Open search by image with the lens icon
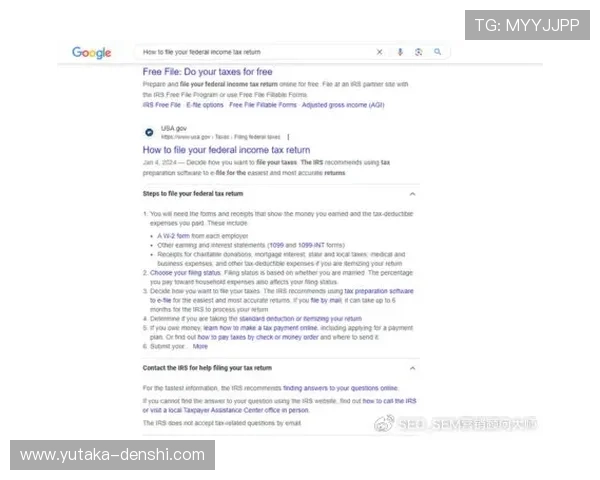Viewport: 600px width, 480px height. pos(418,52)
